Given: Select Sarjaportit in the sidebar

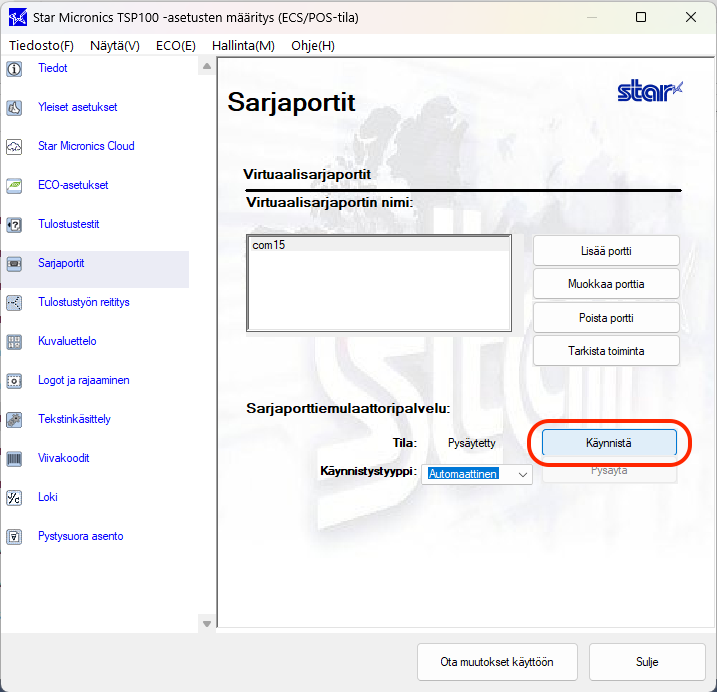Looking at the screenshot, I should click(61, 263).
